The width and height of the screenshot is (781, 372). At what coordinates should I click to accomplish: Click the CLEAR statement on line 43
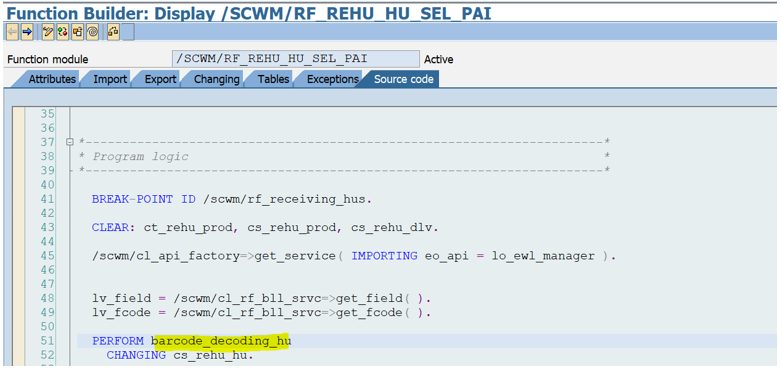(x=265, y=228)
